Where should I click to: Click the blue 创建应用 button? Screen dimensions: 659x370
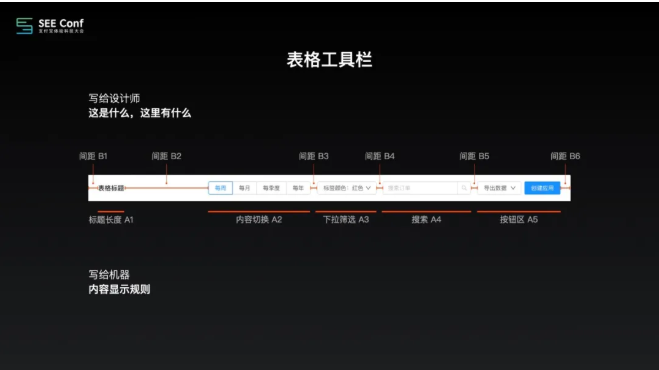[x=542, y=188]
